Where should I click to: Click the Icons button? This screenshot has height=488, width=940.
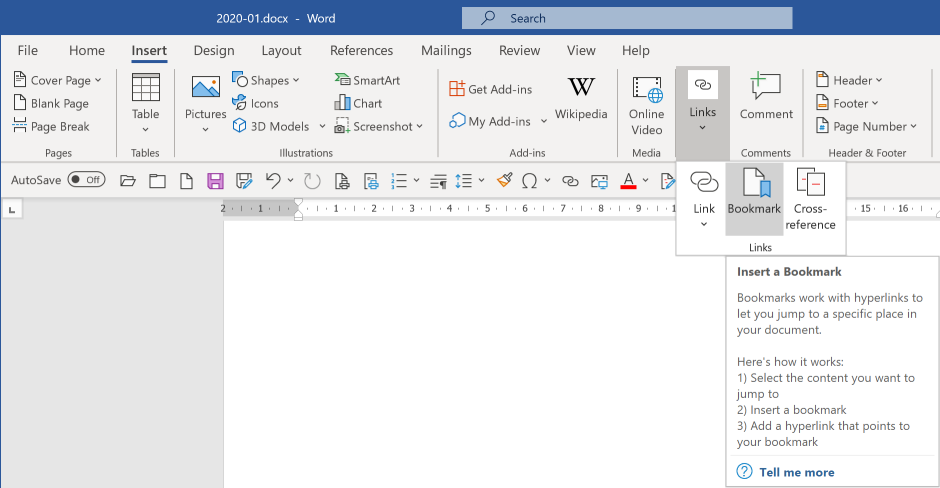[255, 103]
